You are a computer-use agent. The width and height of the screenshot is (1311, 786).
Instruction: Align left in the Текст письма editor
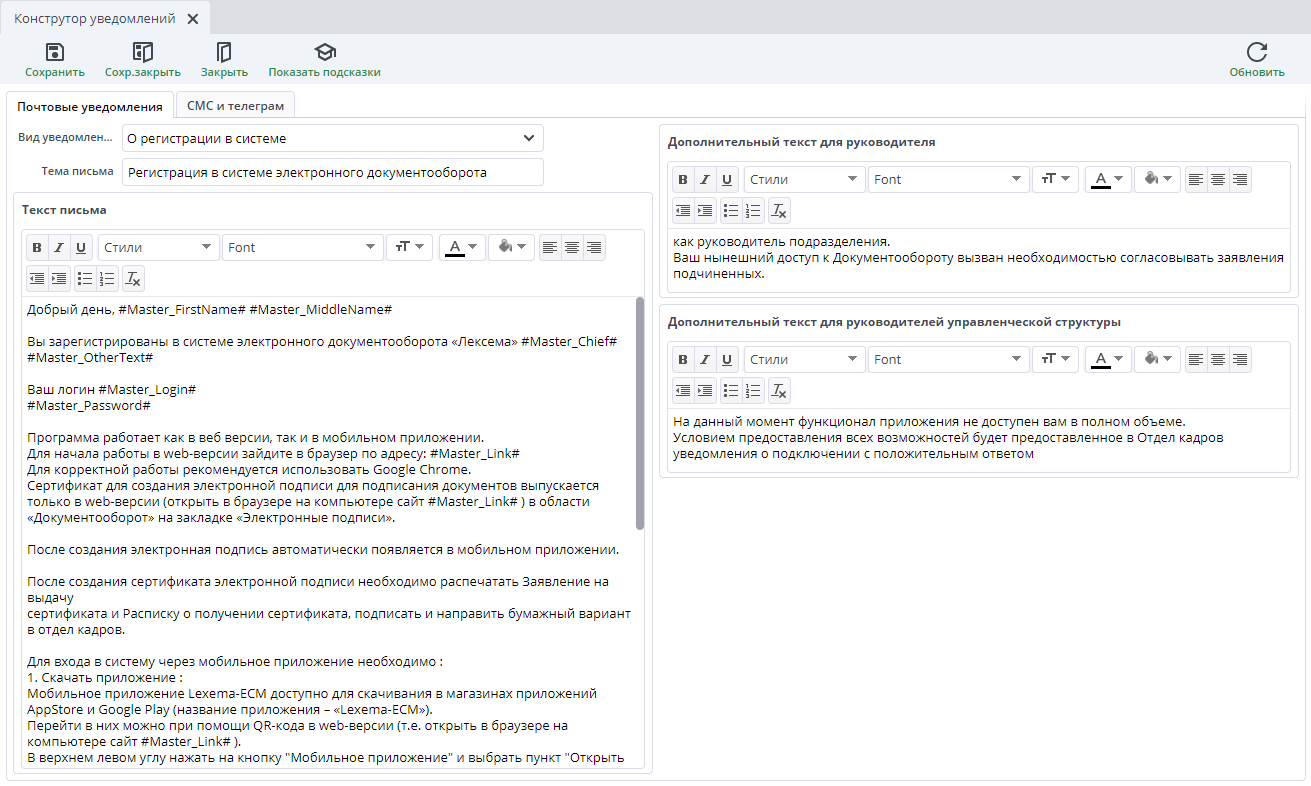point(550,248)
